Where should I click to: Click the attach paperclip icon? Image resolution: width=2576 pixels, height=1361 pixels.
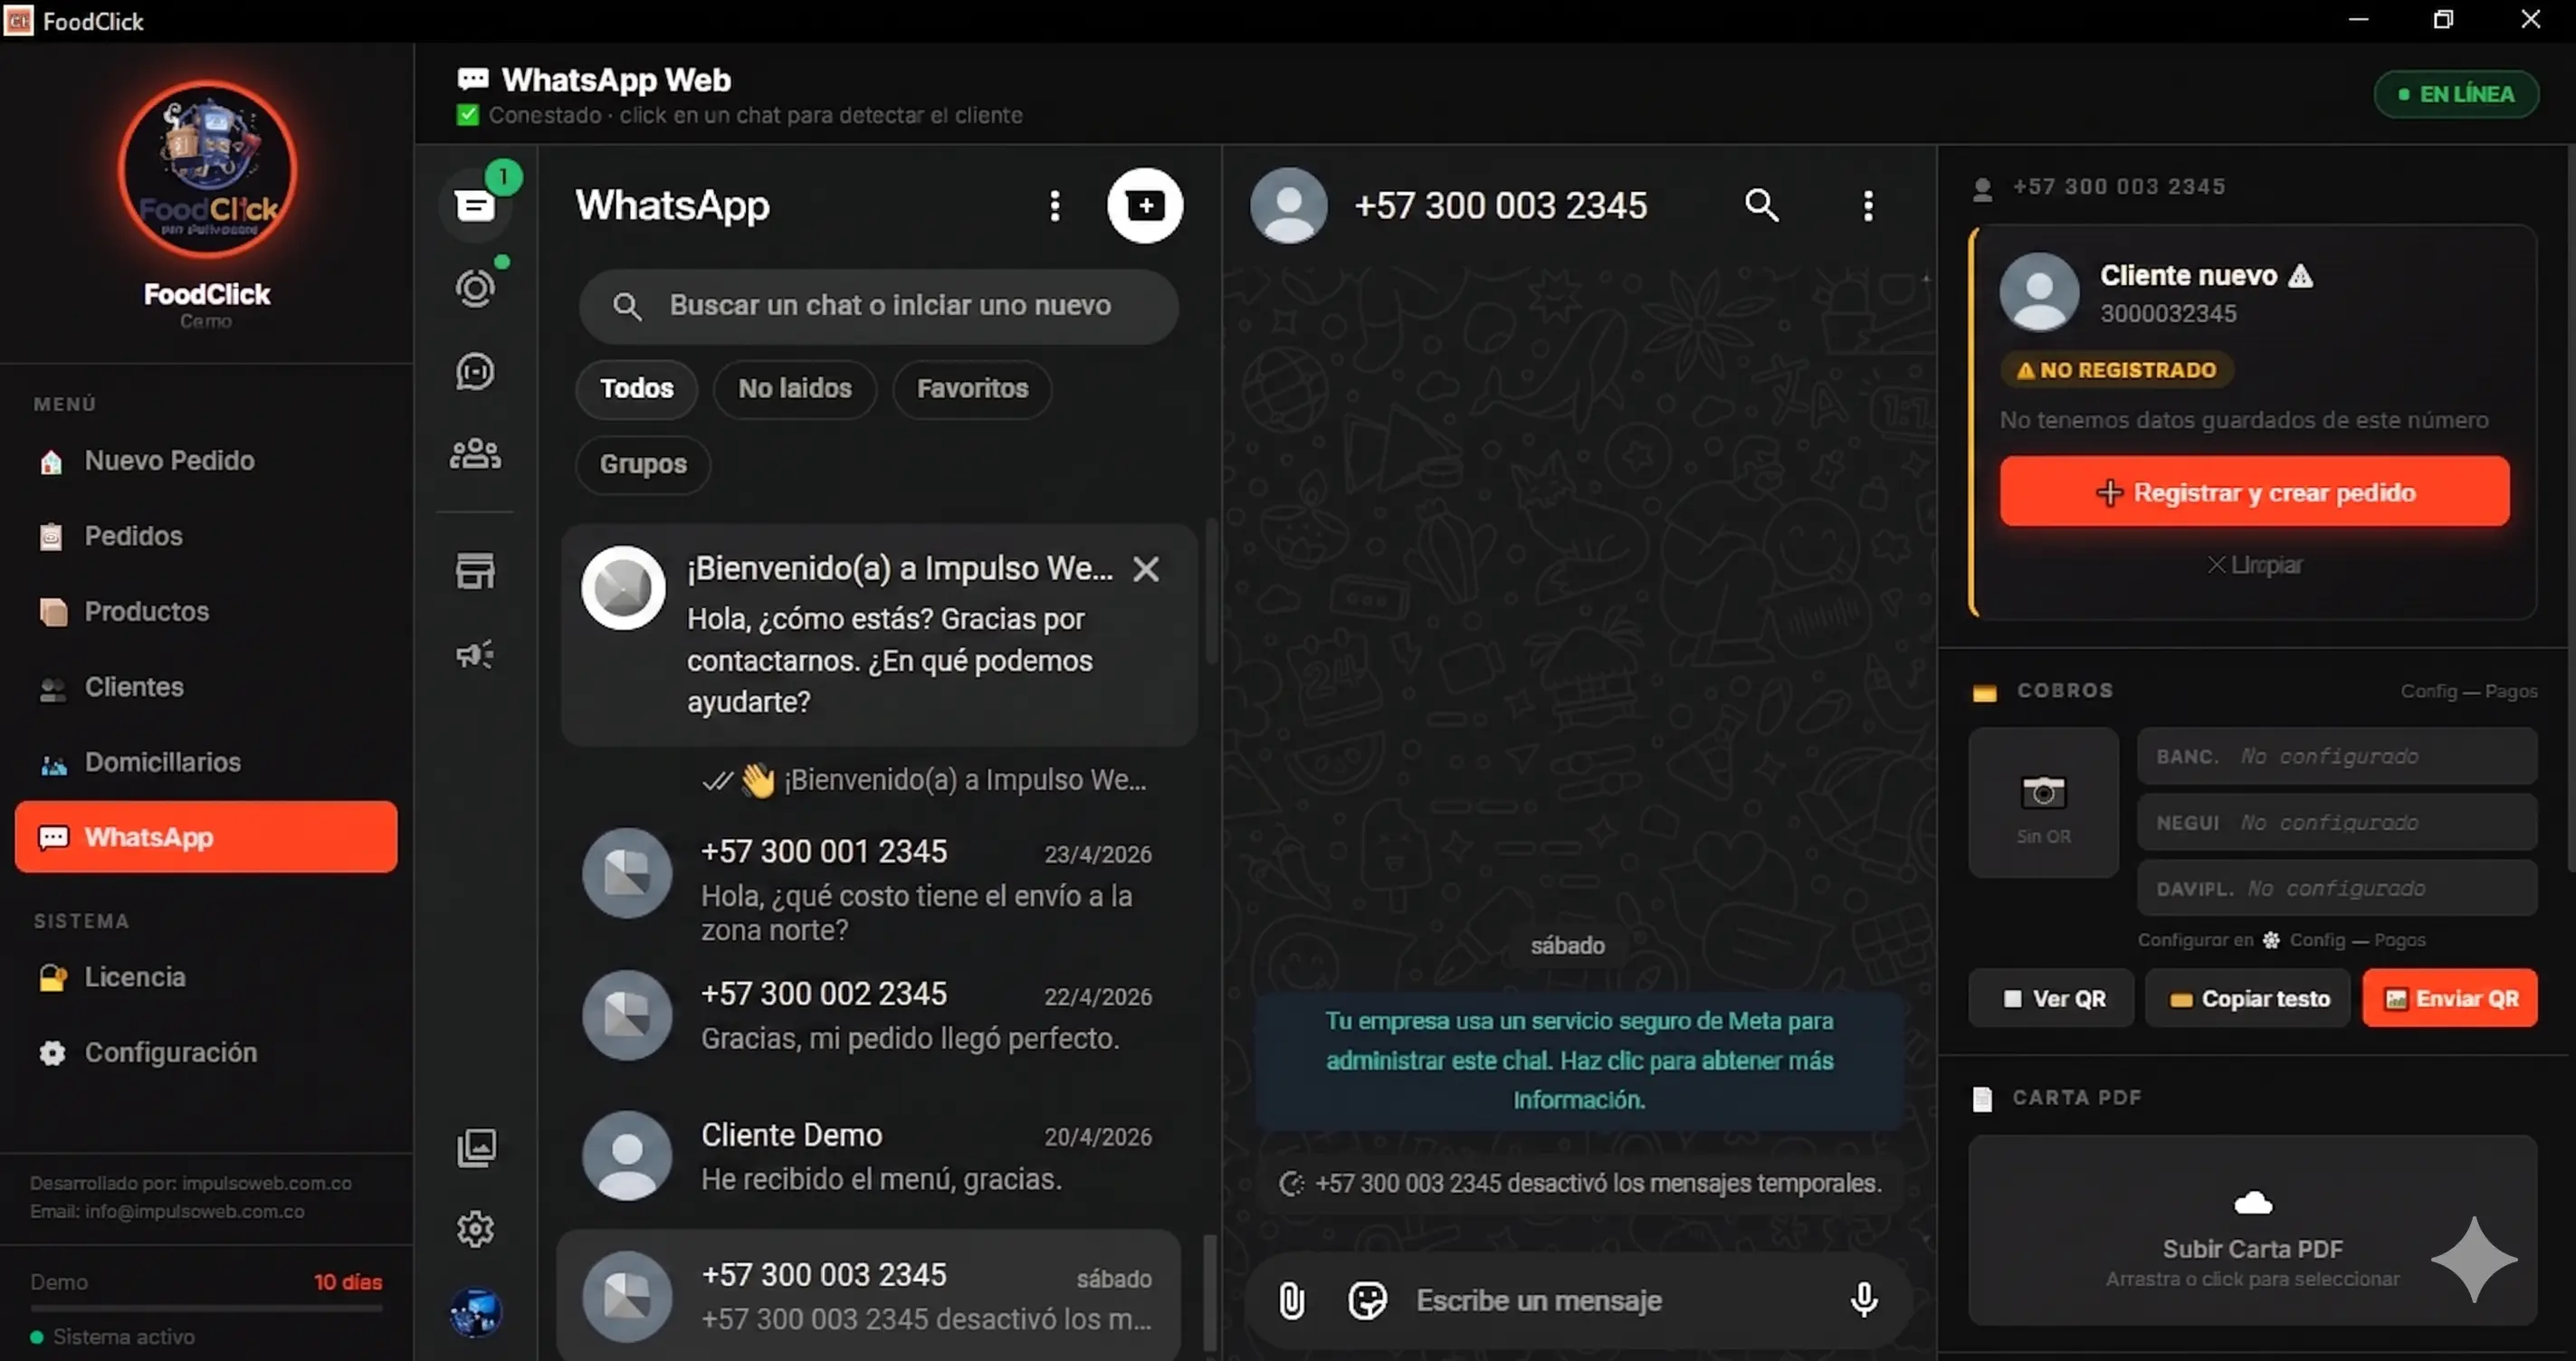1291,1300
